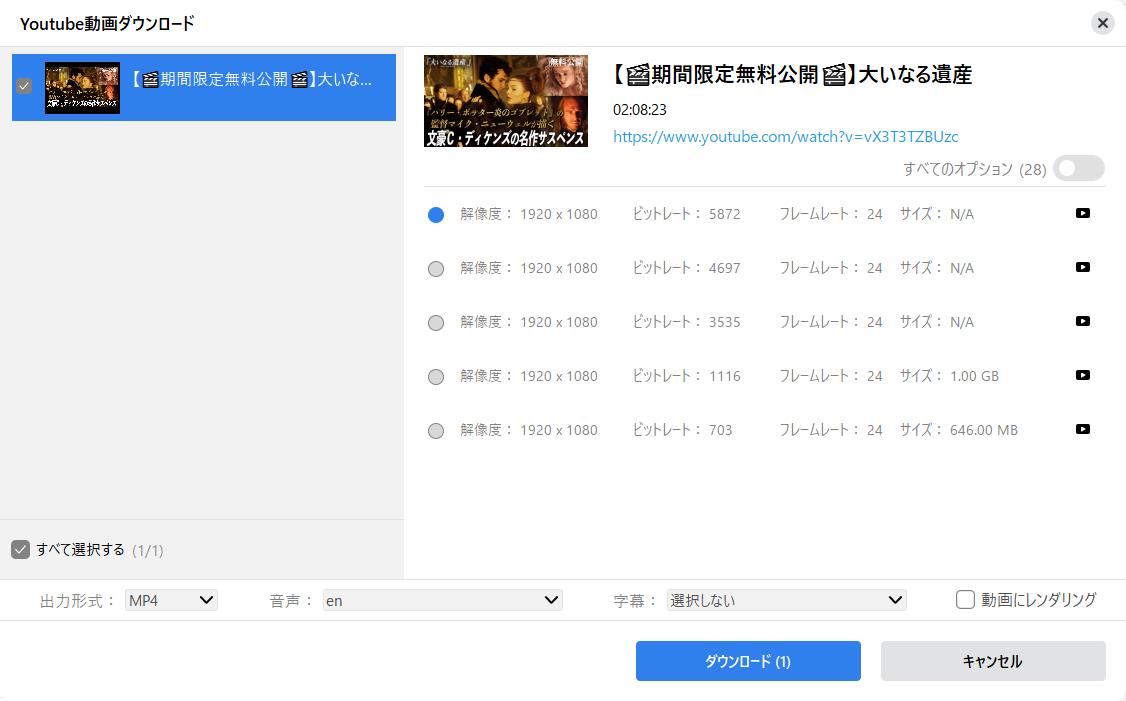
Task: Open the 出力形式 MP4 dropdown
Action: coord(171,600)
